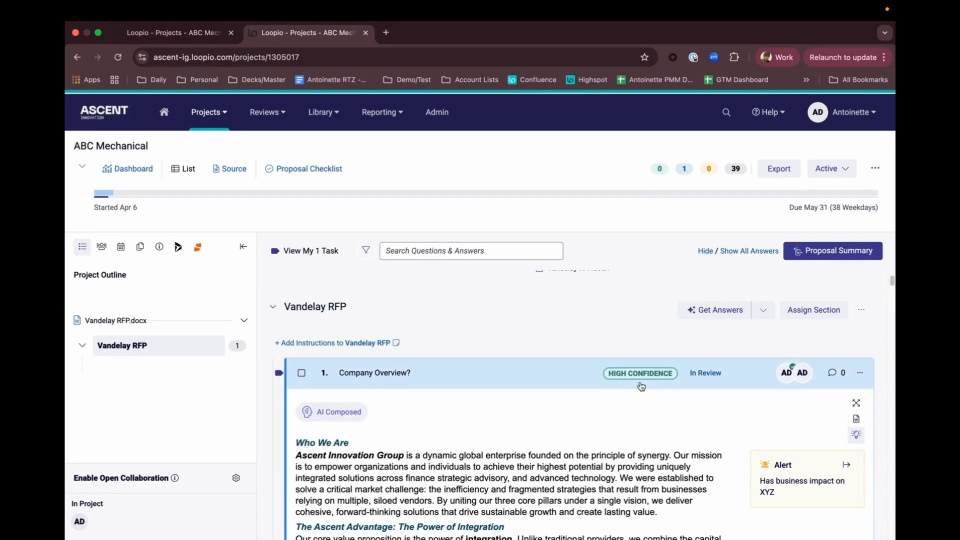
Task: Collapse Vandelay RFP outline tree chevron
Action: pos(82,345)
